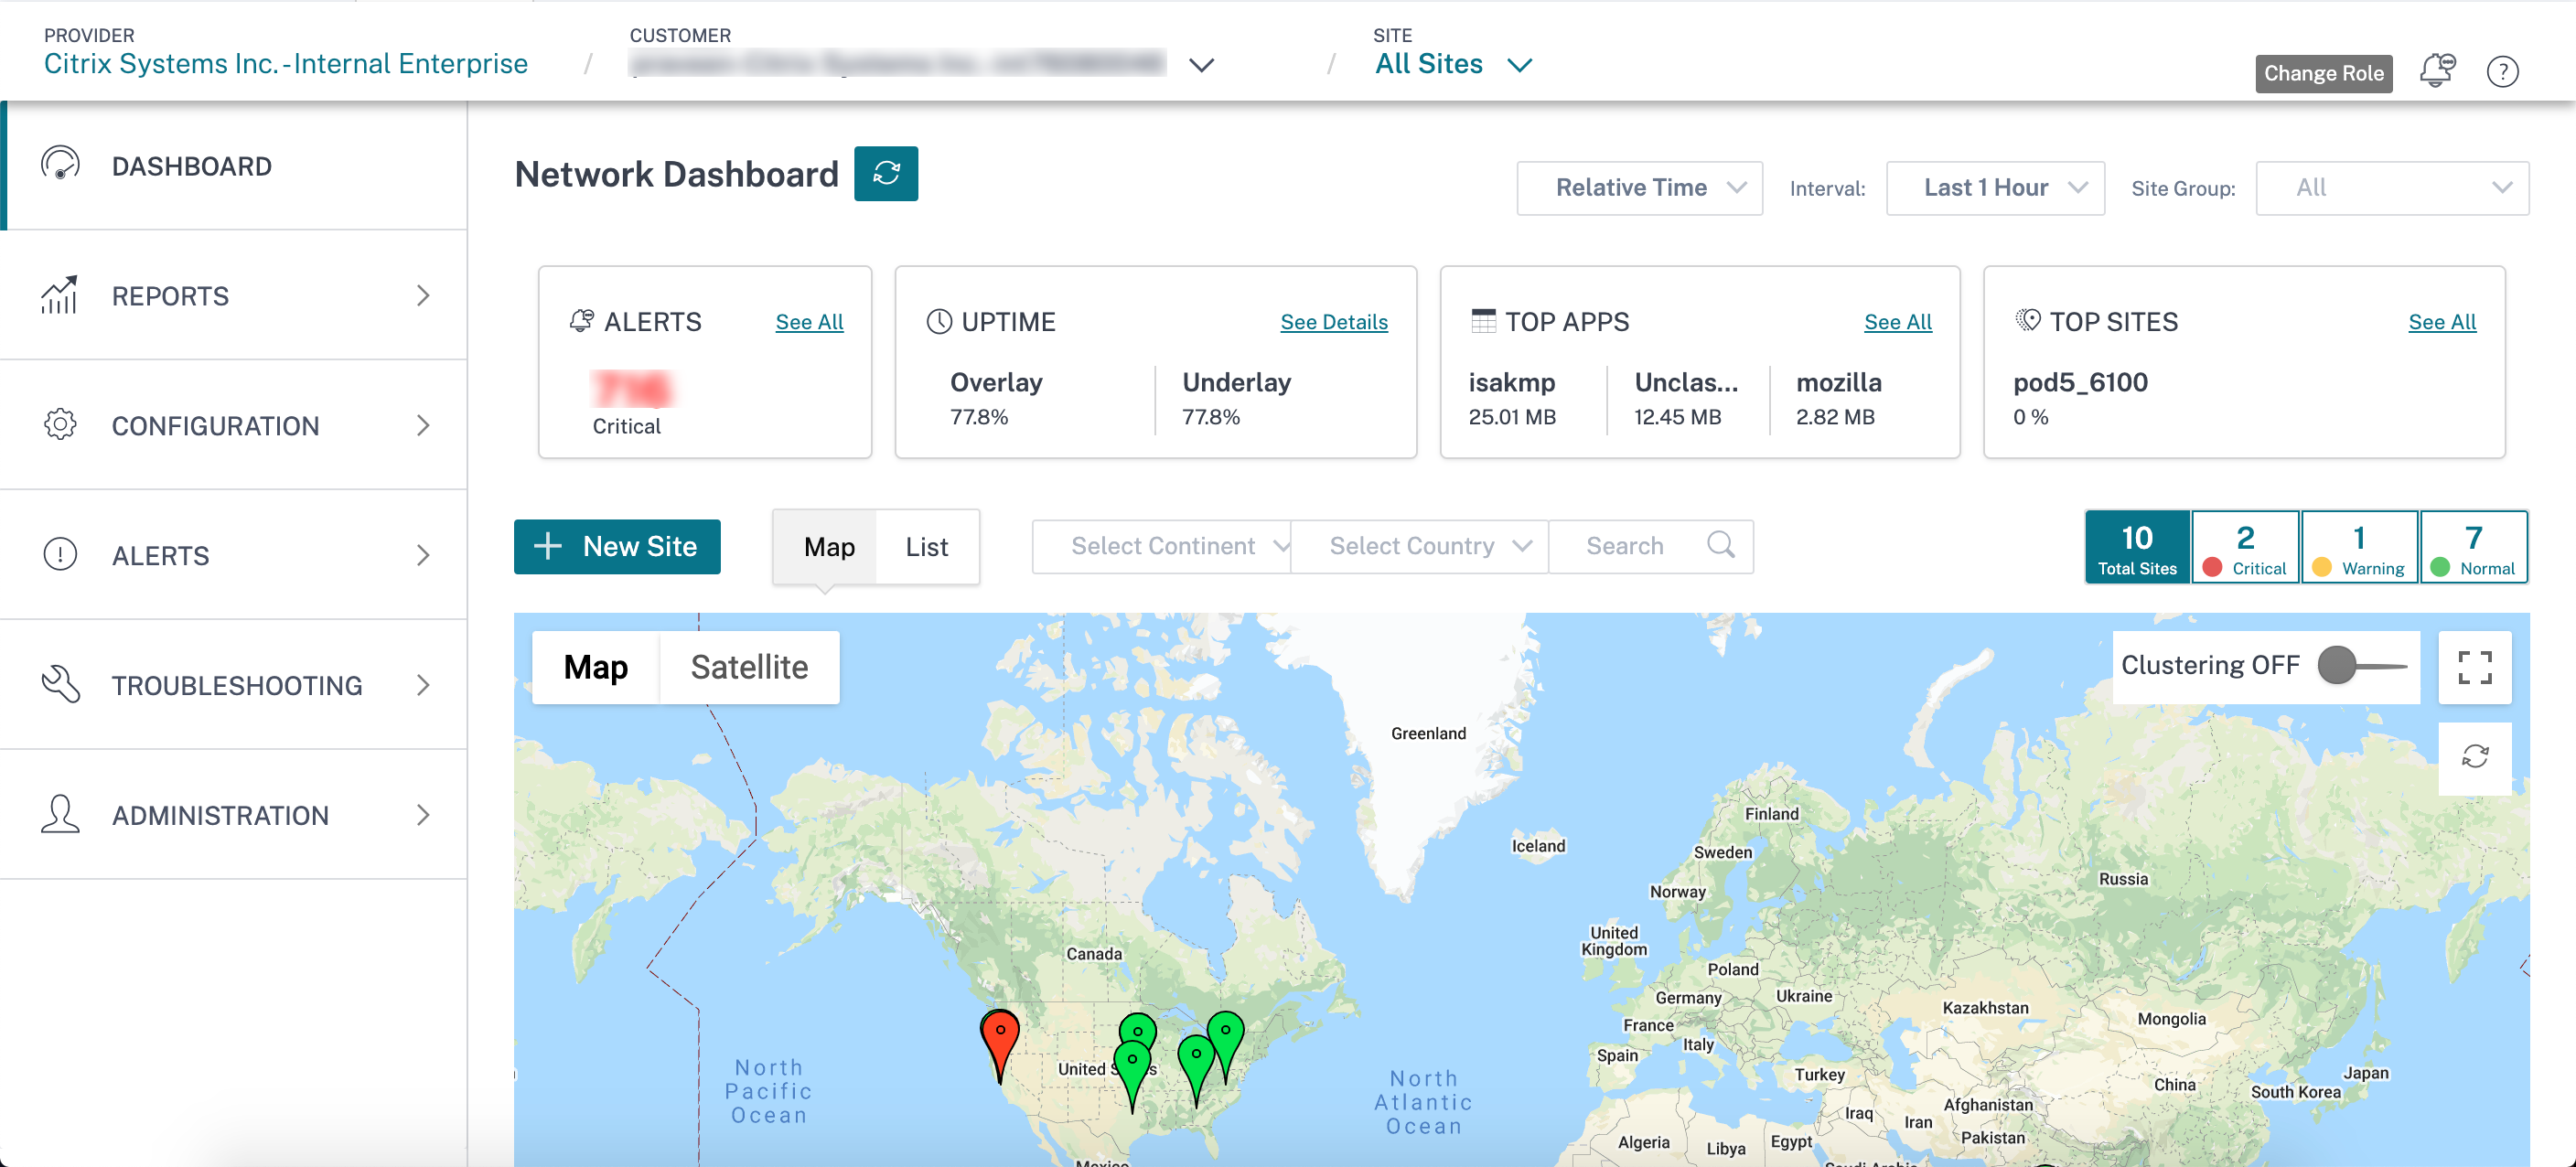Image resolution: width=2576 pixels, height=1167 pixels.
Task: Switch to the Map view tab
Action: (x=829, y=547)
